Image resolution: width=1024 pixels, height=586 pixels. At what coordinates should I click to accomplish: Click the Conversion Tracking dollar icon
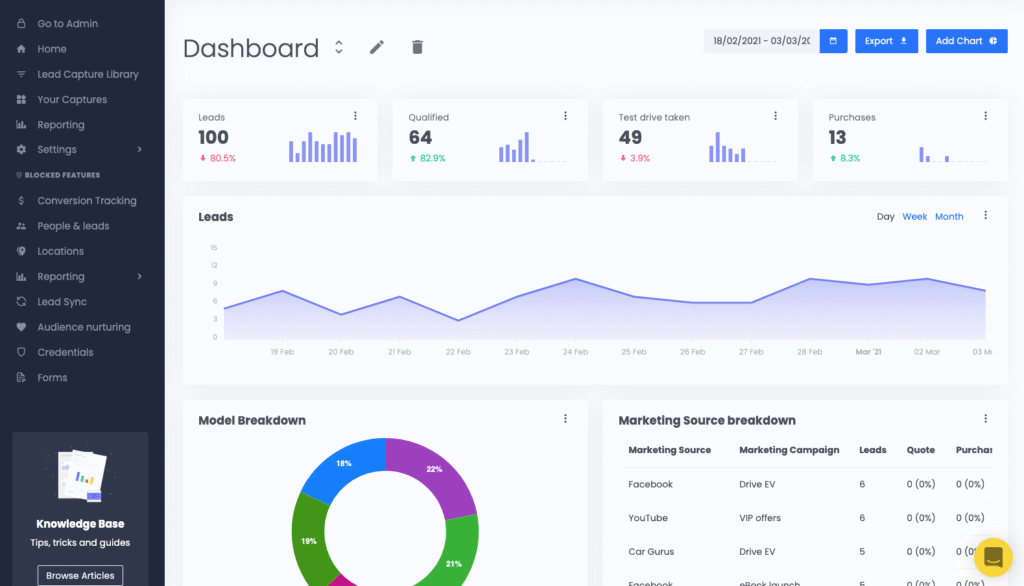pyautogui.click(x=21, y=201)
